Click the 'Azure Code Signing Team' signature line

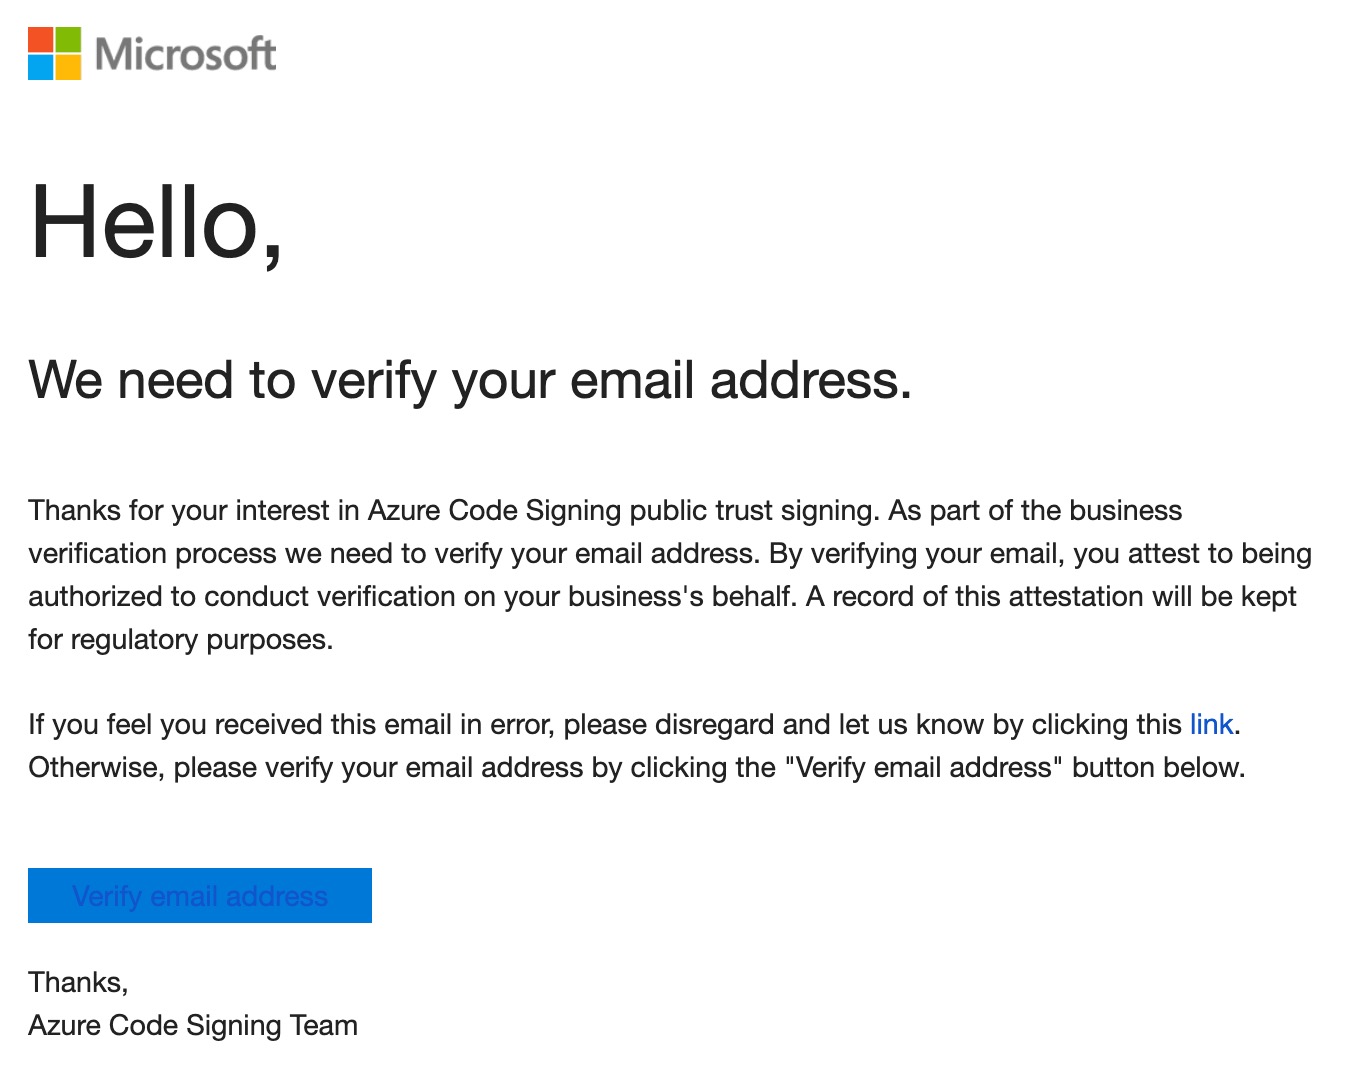point(193,1025)
